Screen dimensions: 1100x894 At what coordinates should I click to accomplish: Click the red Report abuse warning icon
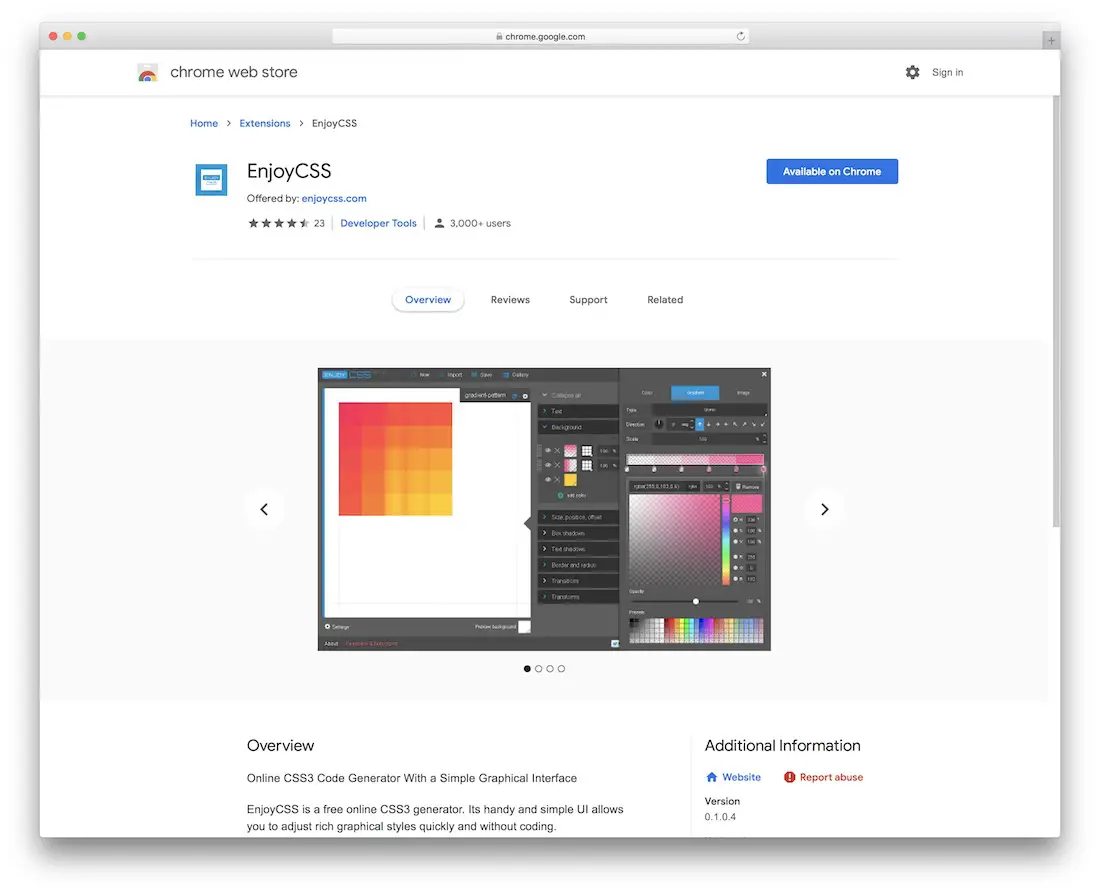790,777
